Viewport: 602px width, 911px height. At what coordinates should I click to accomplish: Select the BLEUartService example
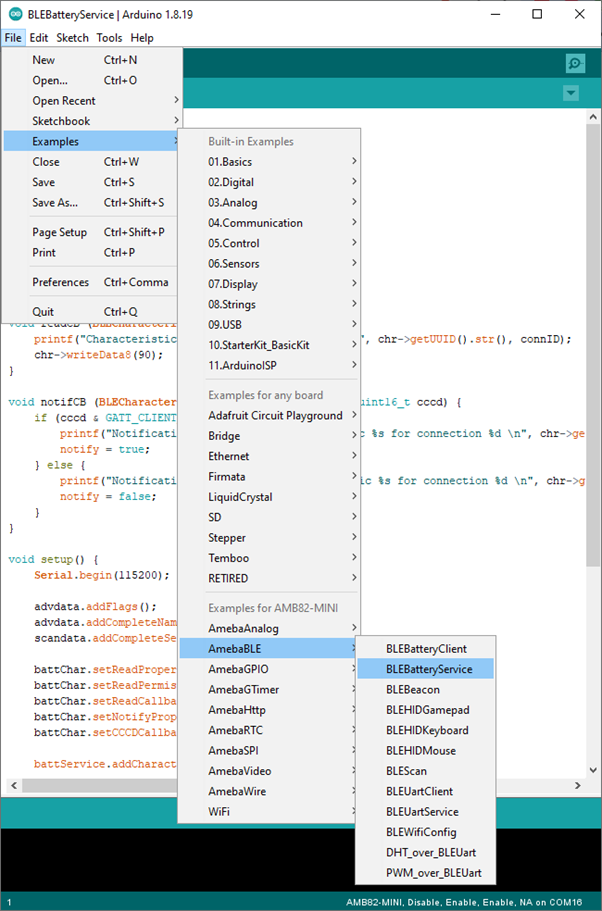[422, 812]
